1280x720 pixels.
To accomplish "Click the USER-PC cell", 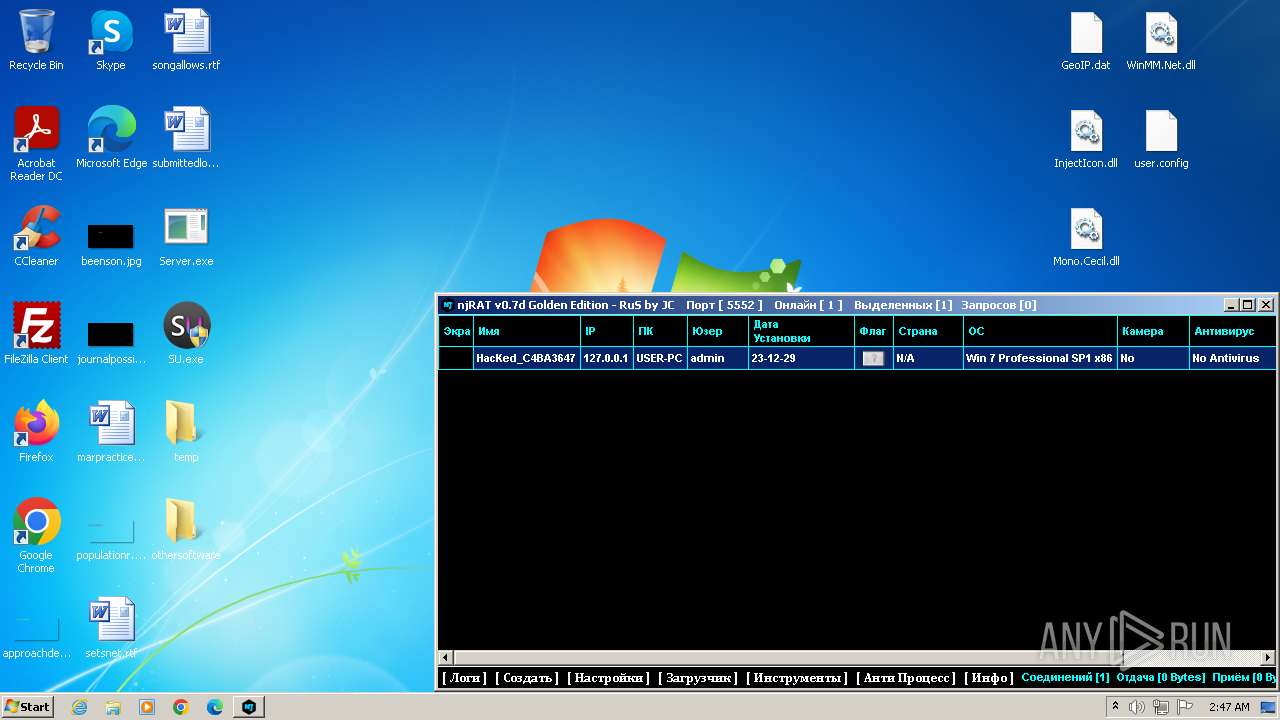I will click(x=660, y=358).
